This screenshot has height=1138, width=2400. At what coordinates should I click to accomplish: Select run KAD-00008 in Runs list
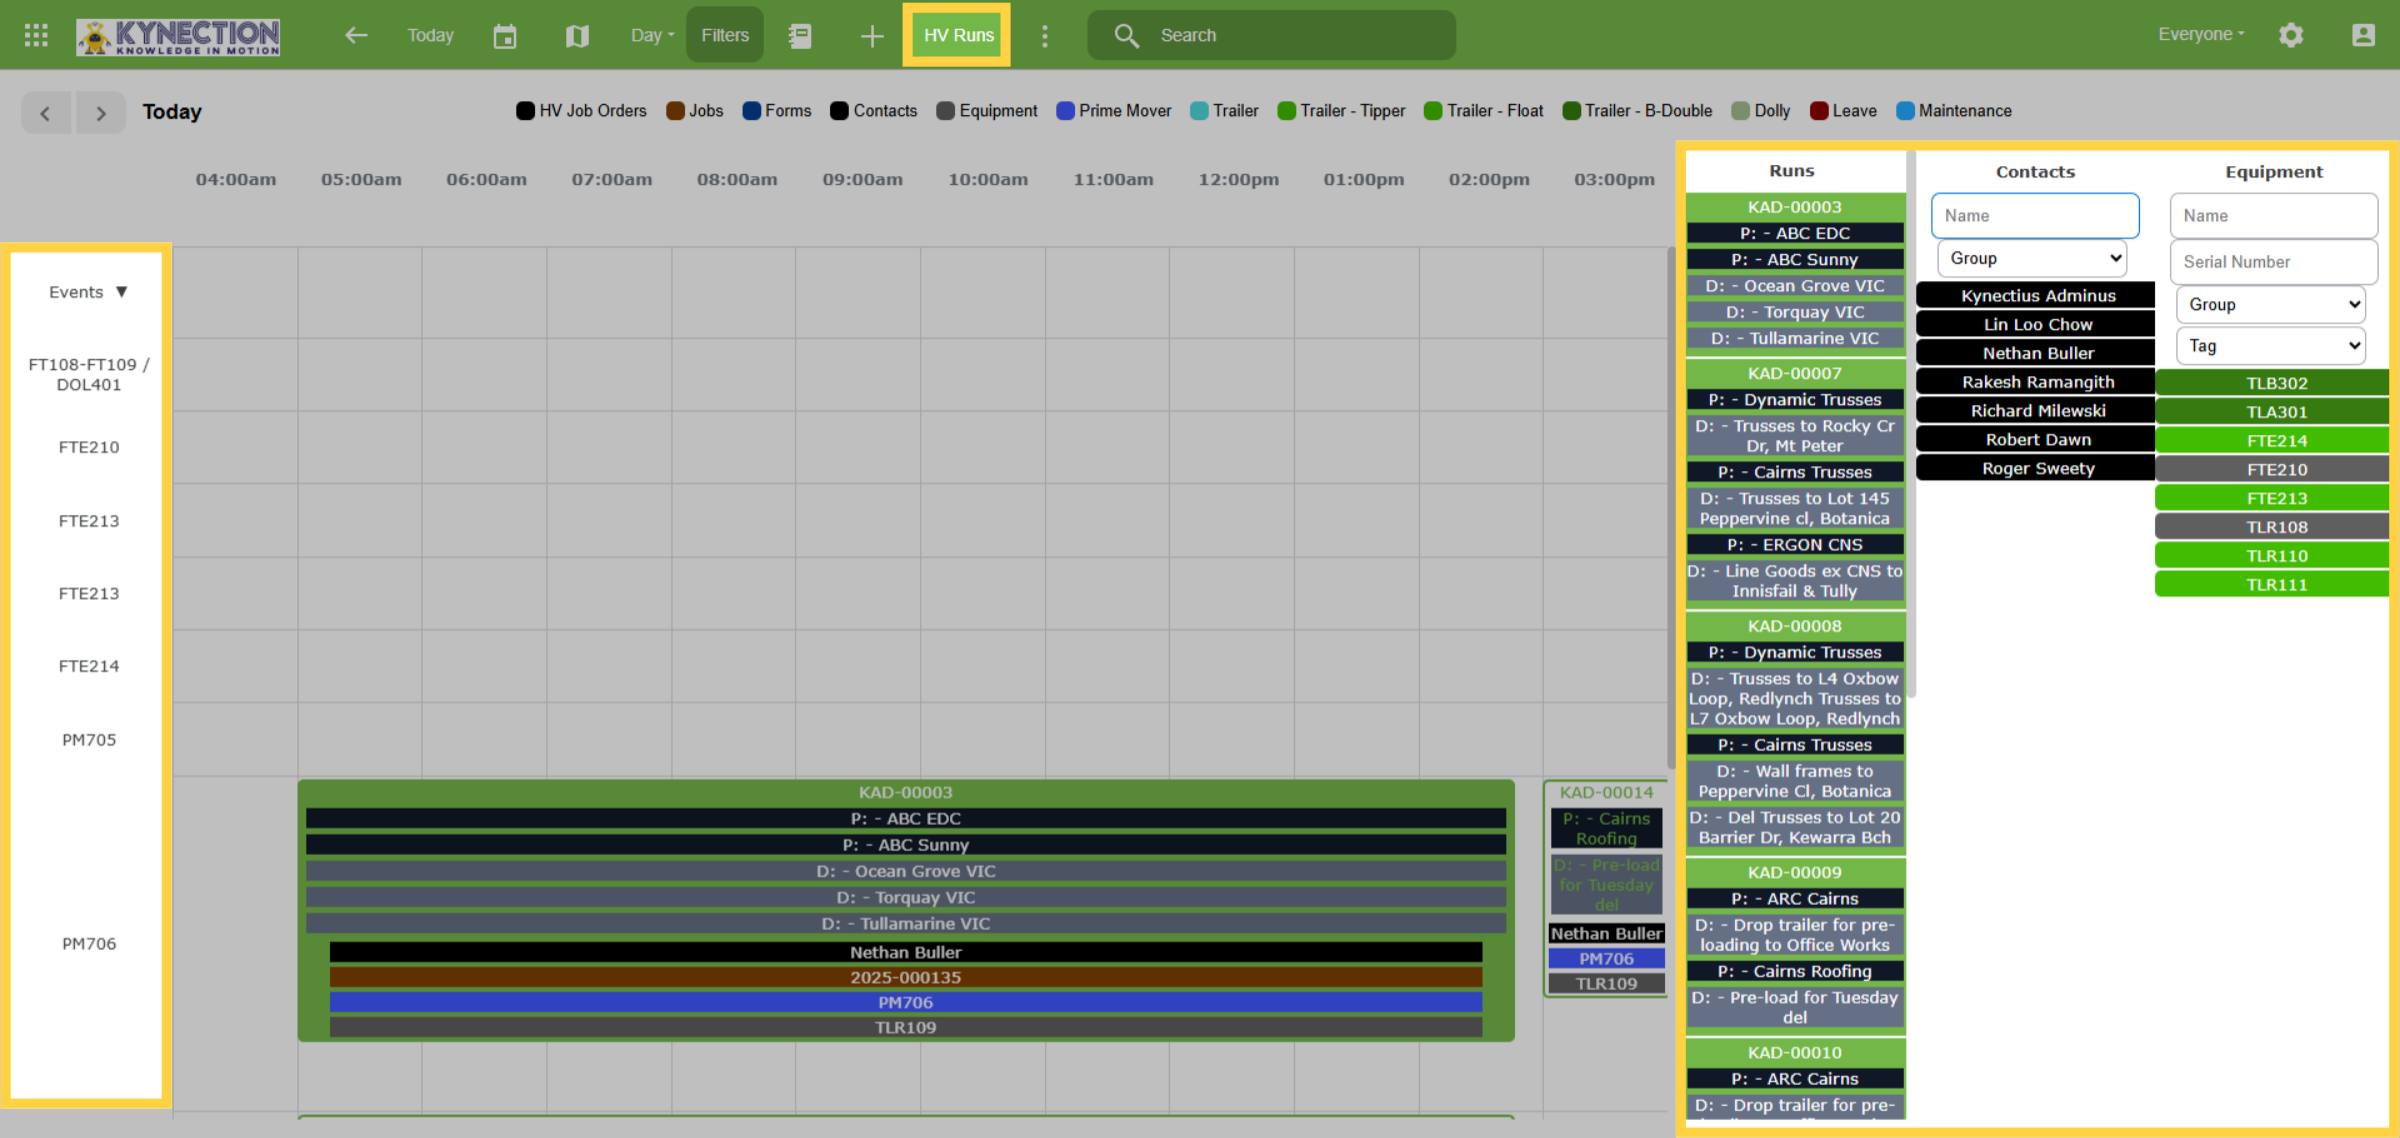click(1795, 626)
